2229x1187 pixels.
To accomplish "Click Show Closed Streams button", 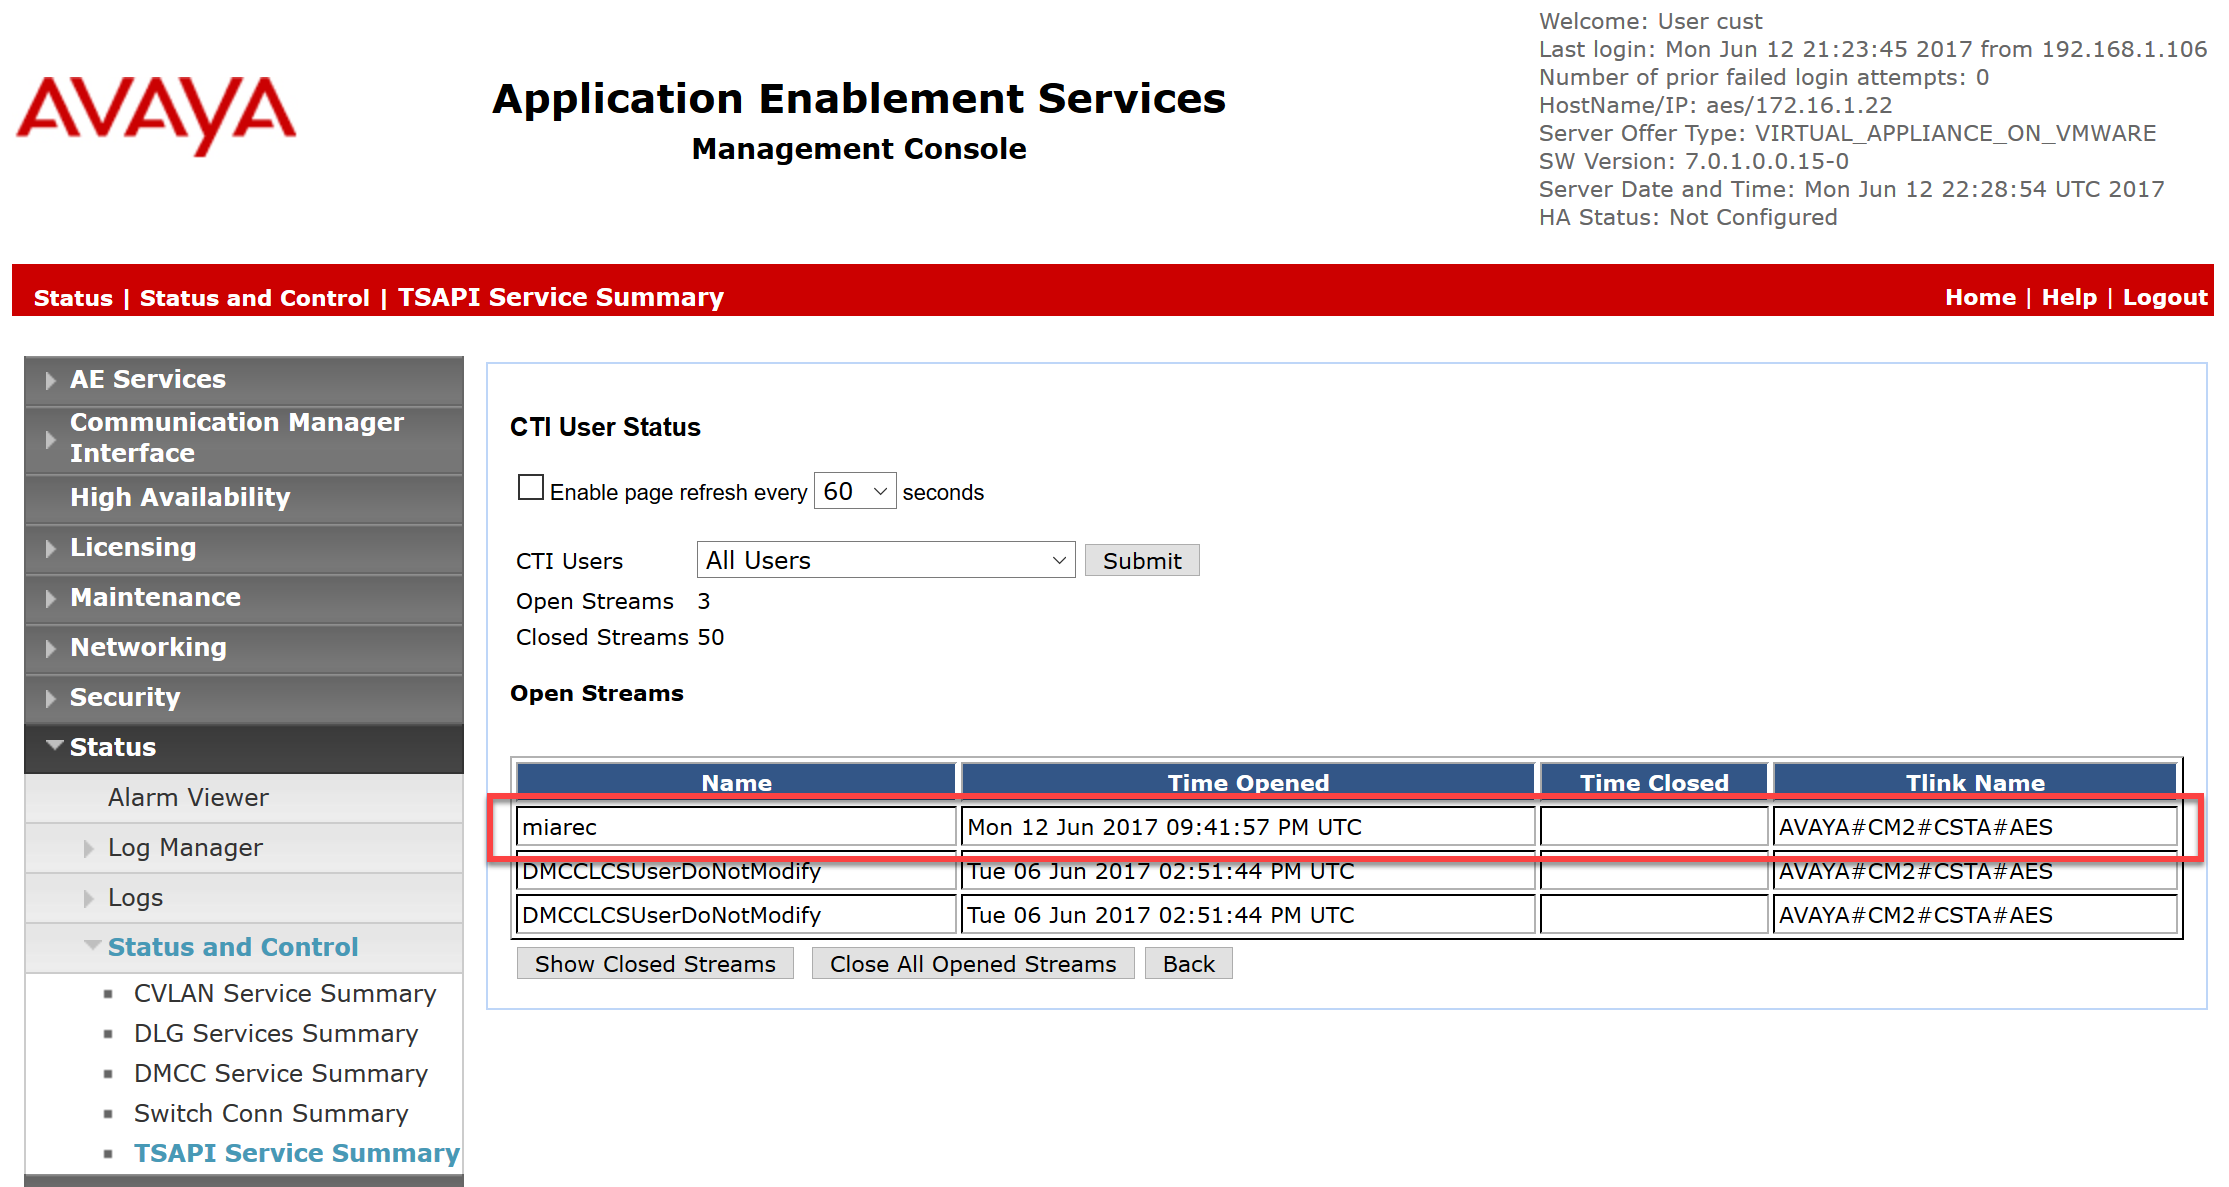I will pyautogui.click(x=655, y=964).
